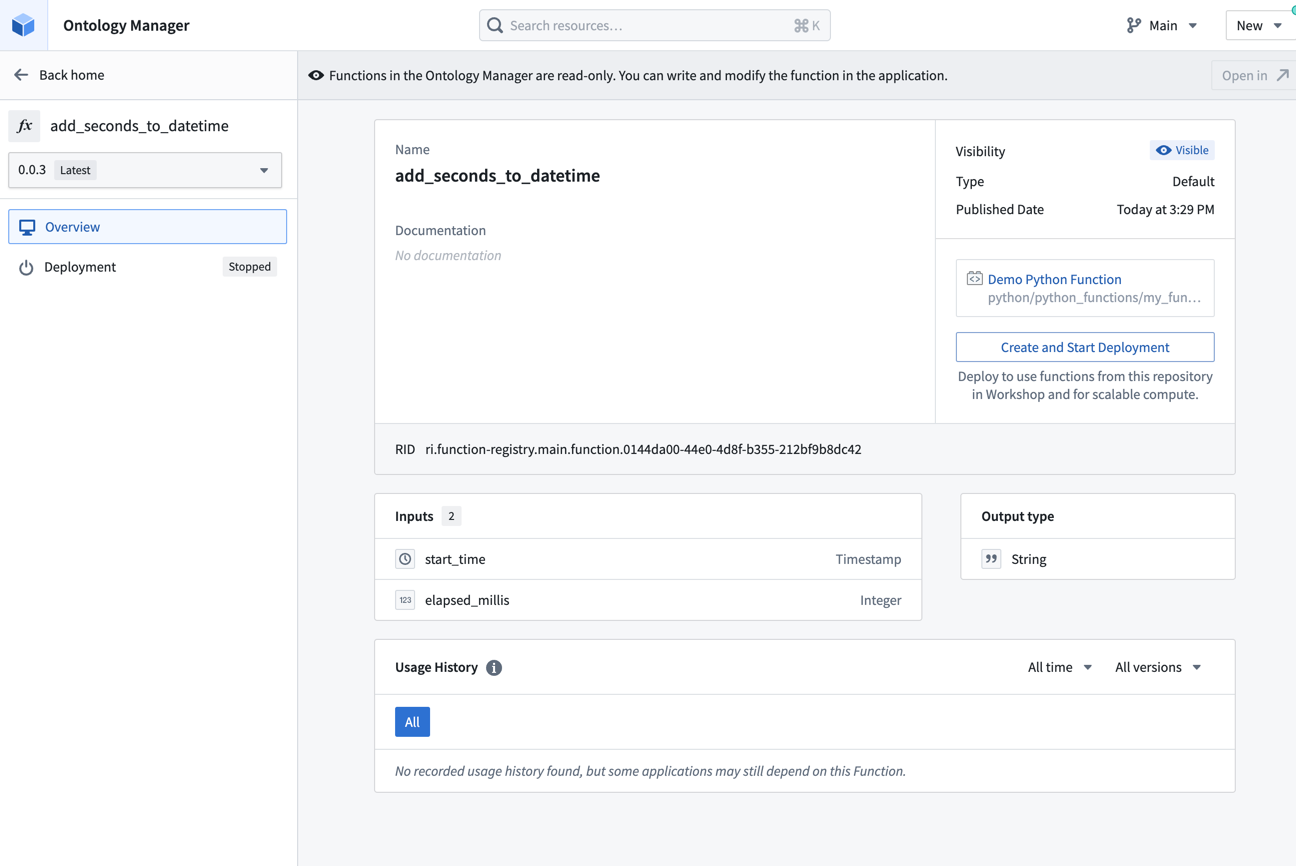Click the start_time input row
Image resolution: width=1296 pixels, height=866 pixels.
point(648,559)
